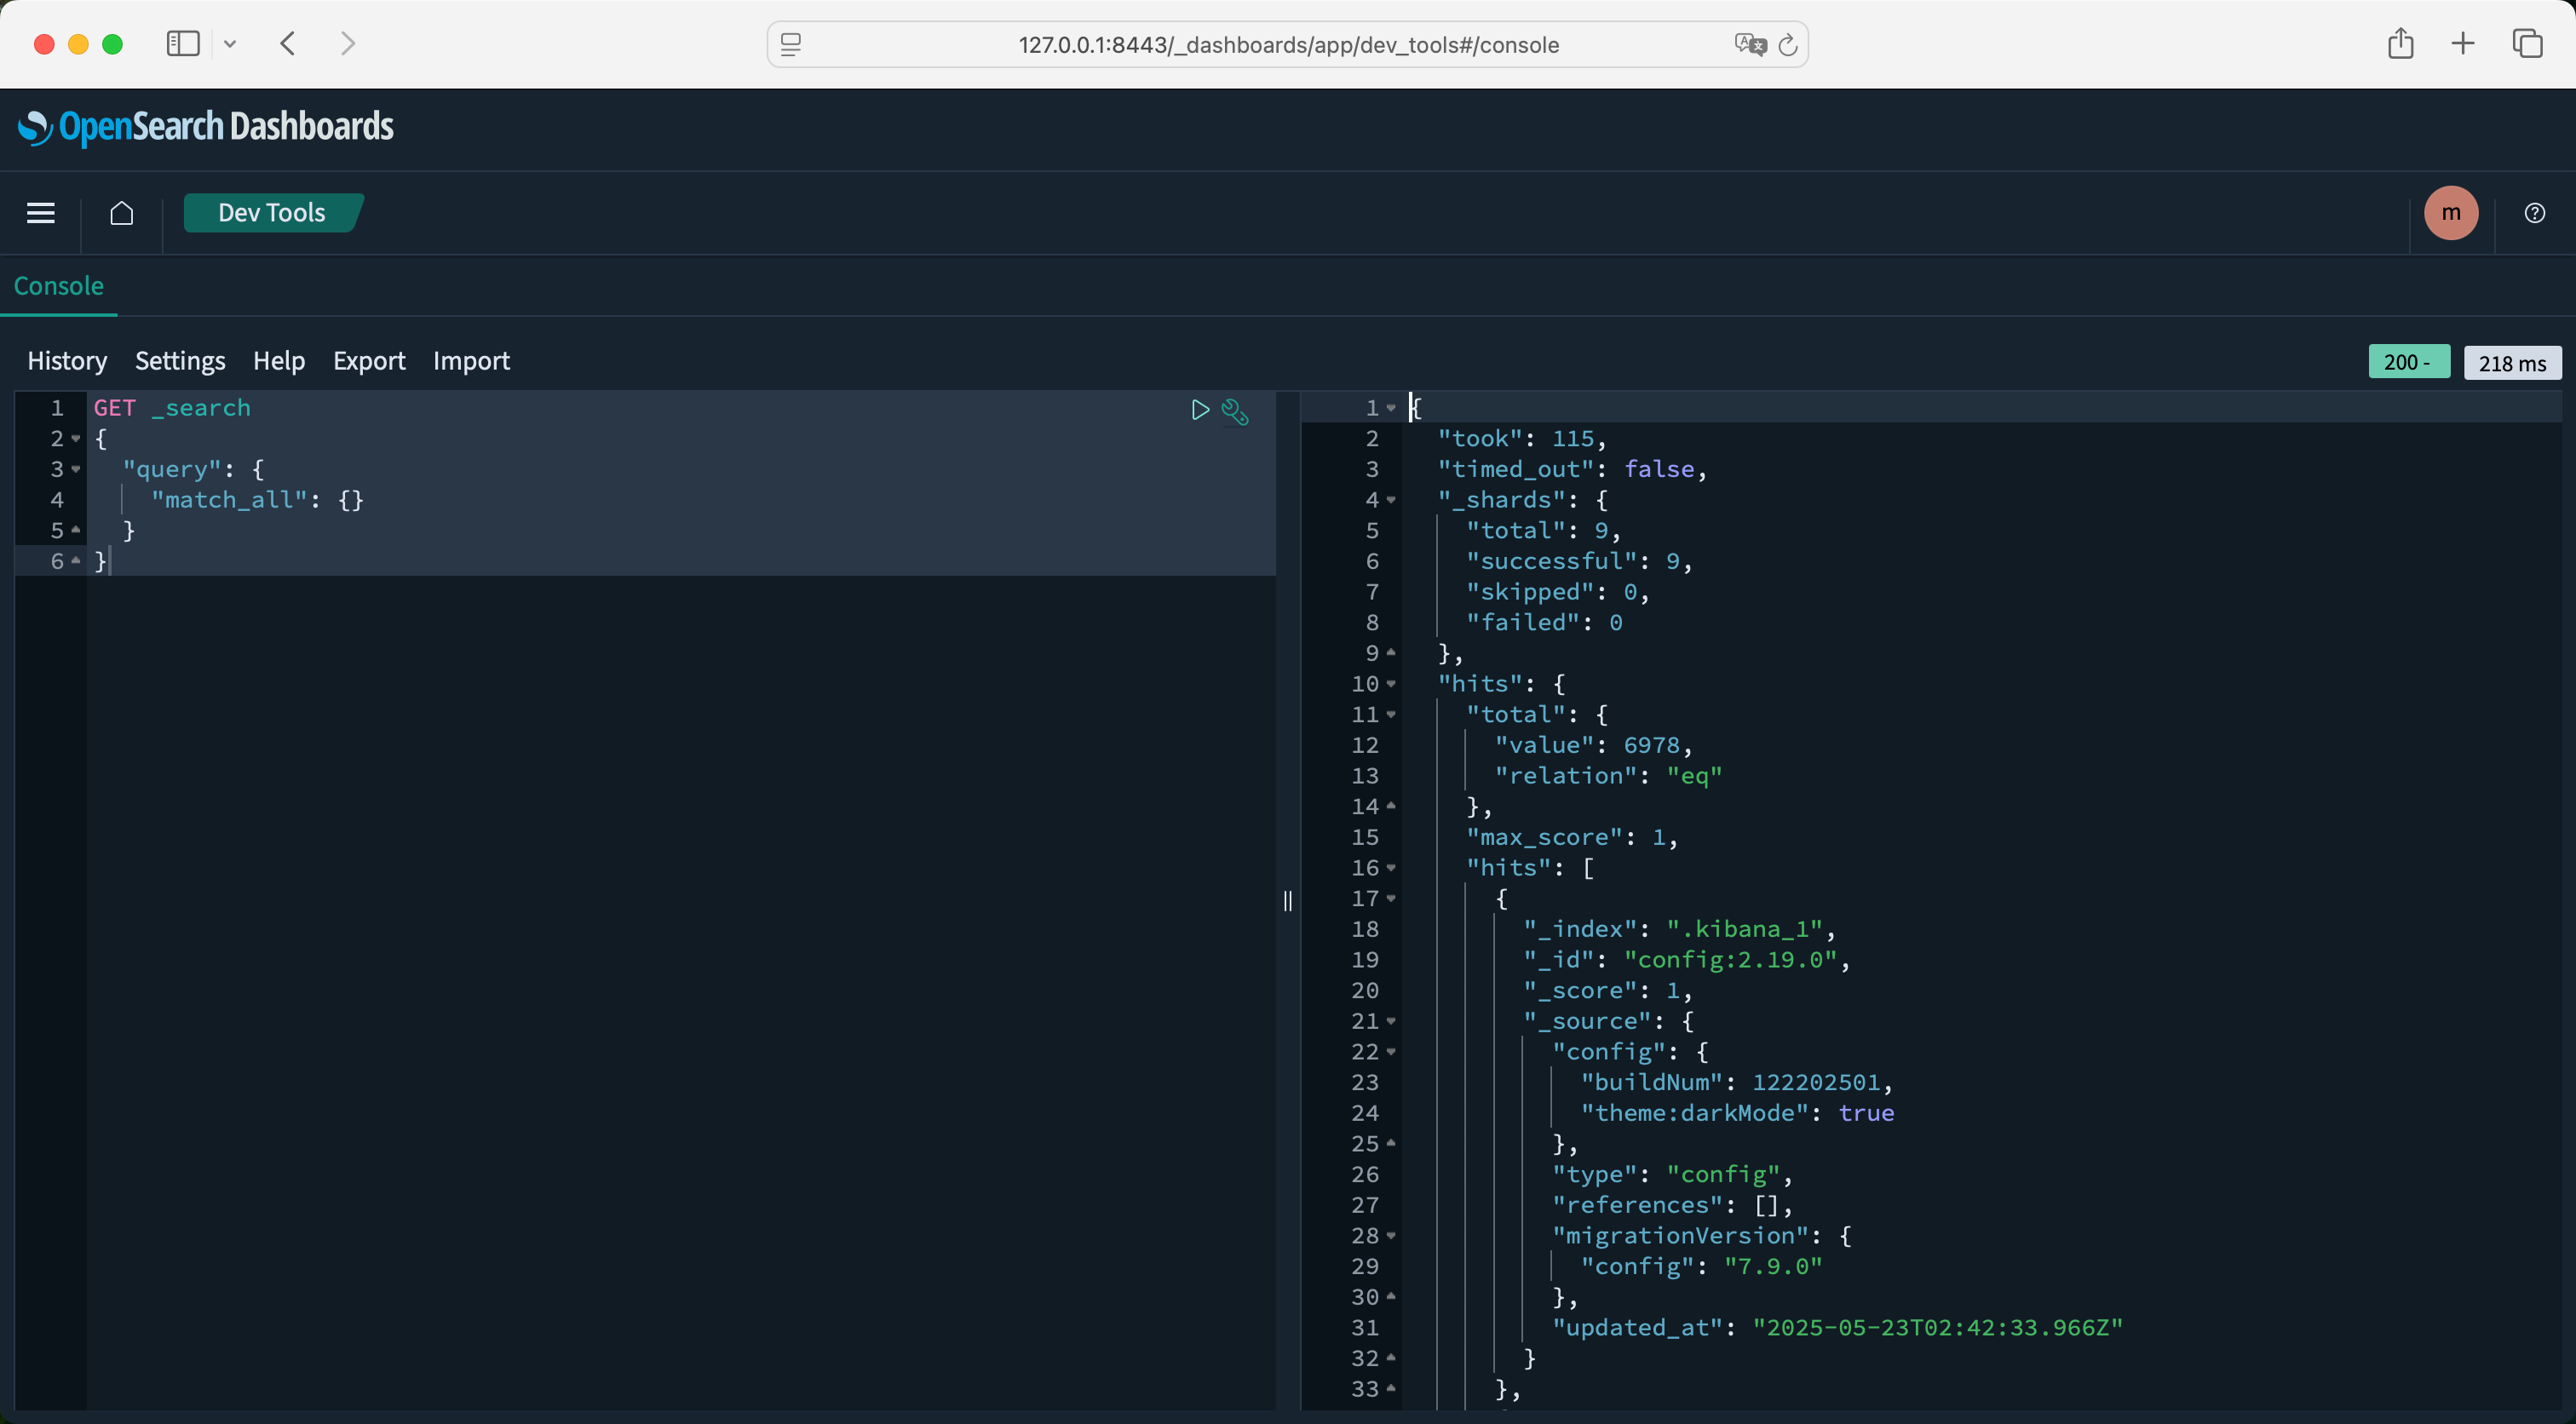Click the user avatar 'm'

[2450, 213]
